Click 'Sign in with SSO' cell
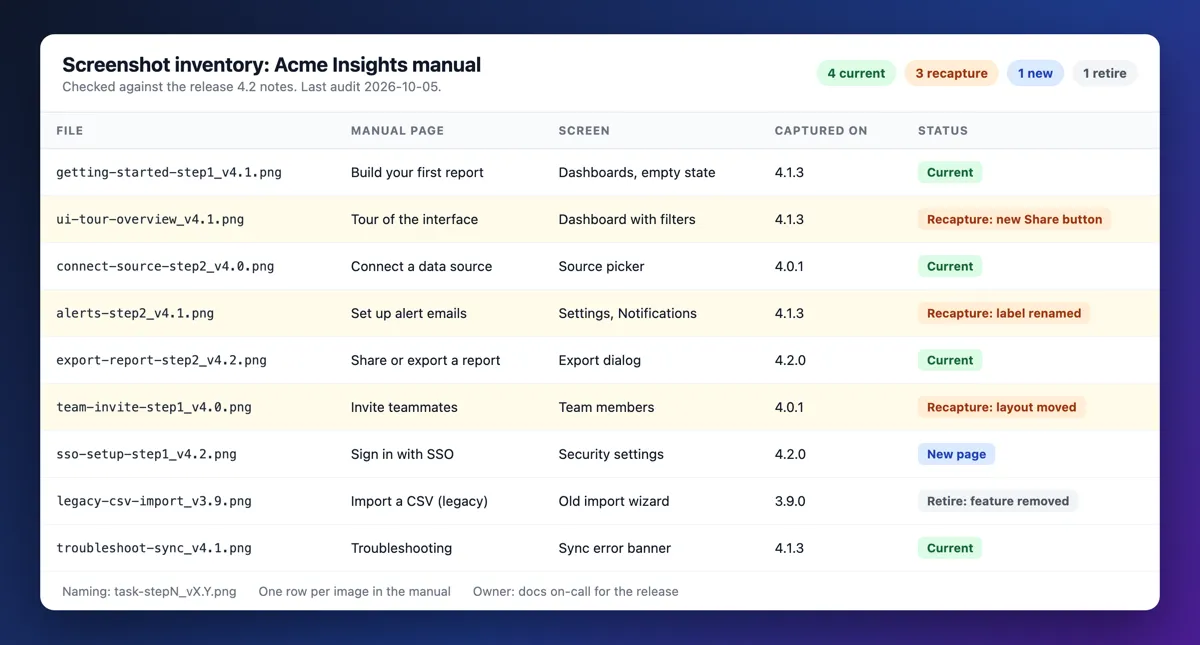This screenshot has height=645, width=1200. pyautogui.click(x=402, y=454)
